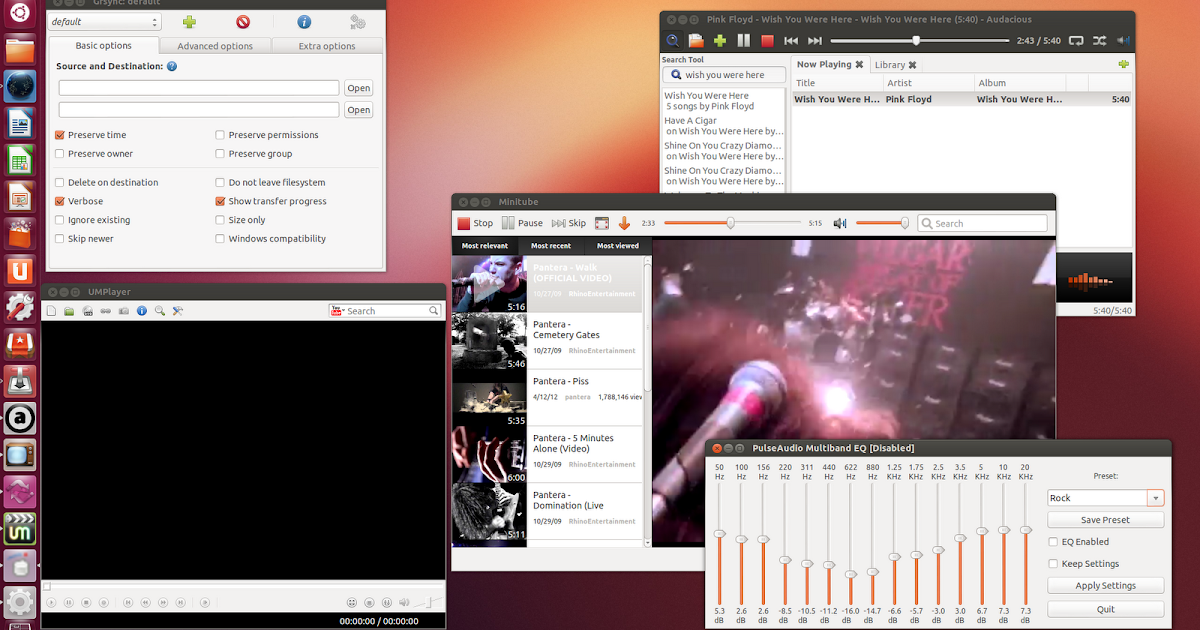Click the green plus to add songs
The height and width of the screenshot is (630, 1200).
(720, 40)
